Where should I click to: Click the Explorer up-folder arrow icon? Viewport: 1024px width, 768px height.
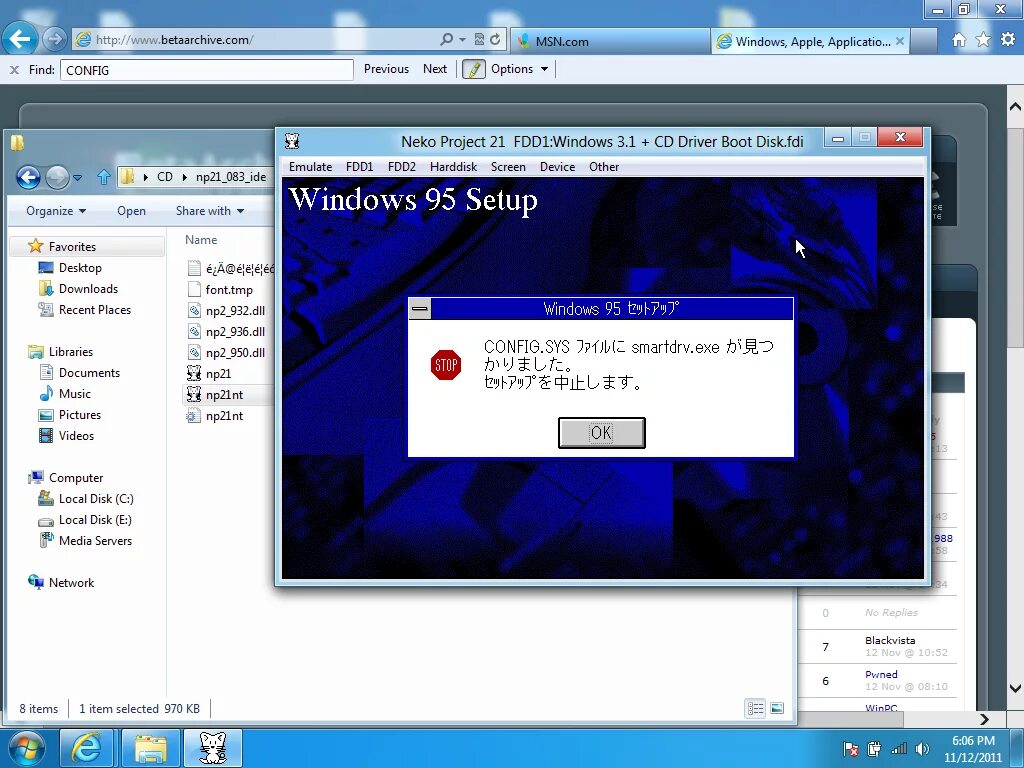pyautogui.click(x=103, y=177)
